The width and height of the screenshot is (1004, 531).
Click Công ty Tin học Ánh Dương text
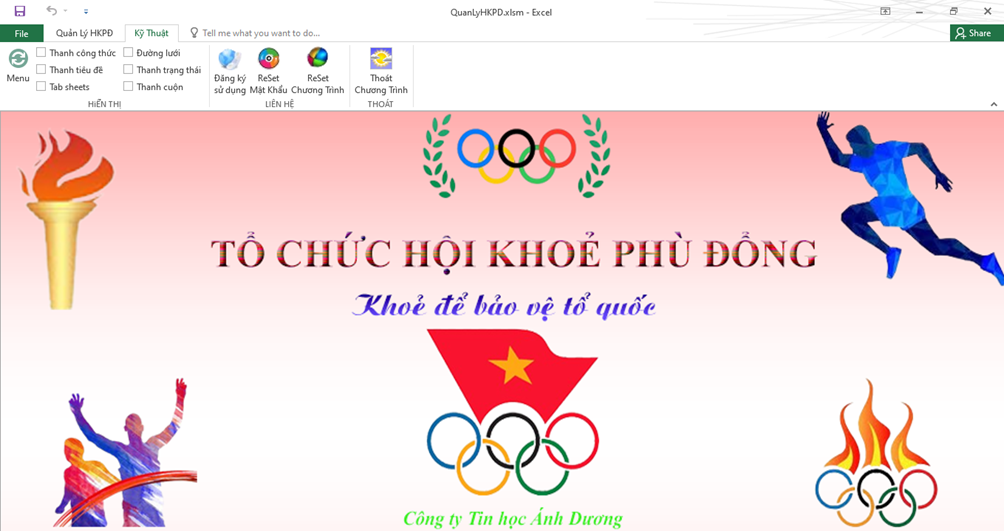(513, 518)
